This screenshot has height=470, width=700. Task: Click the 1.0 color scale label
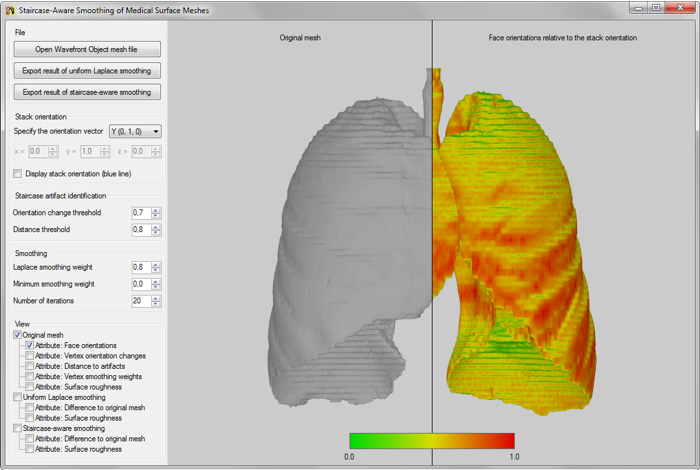click(x=514, y=457)
